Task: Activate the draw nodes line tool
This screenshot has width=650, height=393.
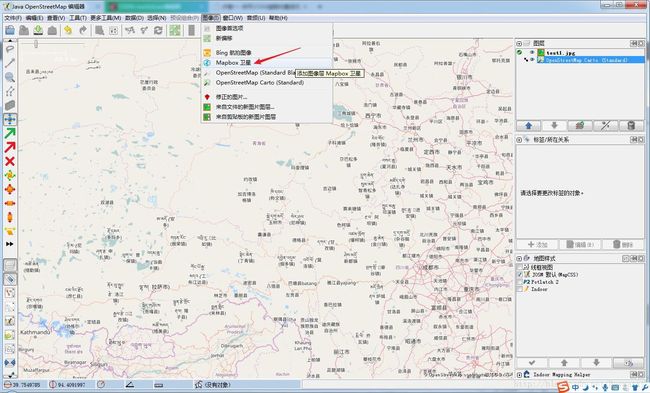Action: 10,63
